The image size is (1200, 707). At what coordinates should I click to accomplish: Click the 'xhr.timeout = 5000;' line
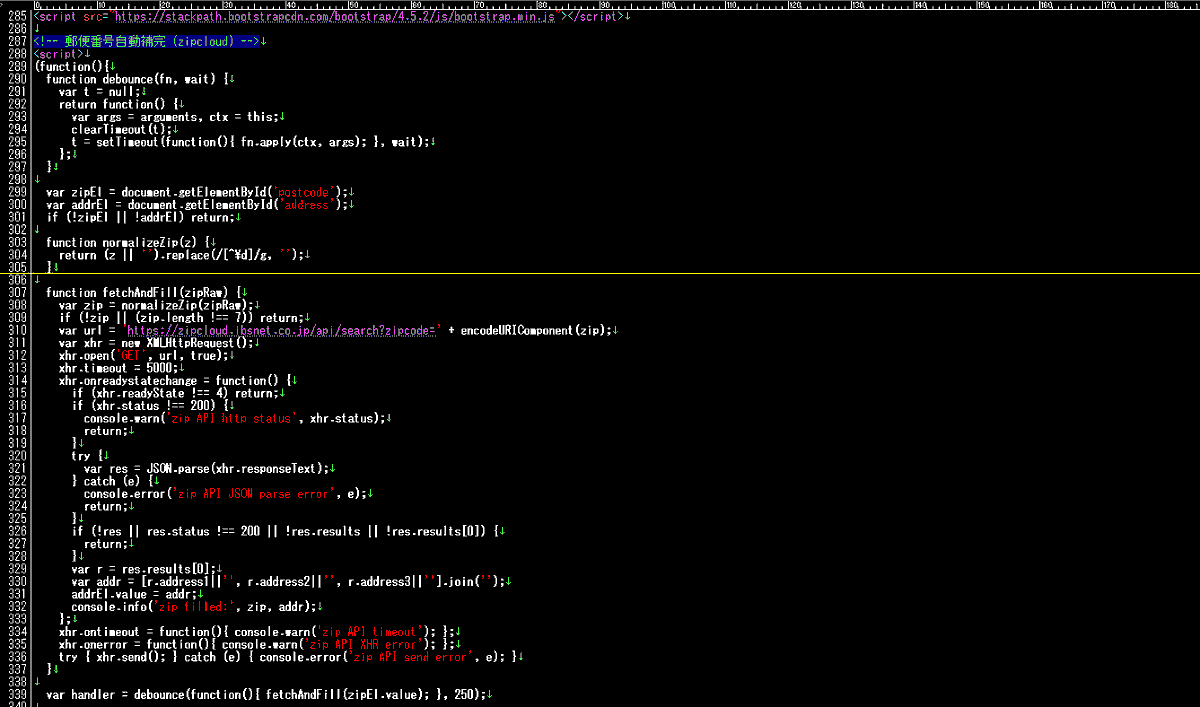click(x=118, y=368)
